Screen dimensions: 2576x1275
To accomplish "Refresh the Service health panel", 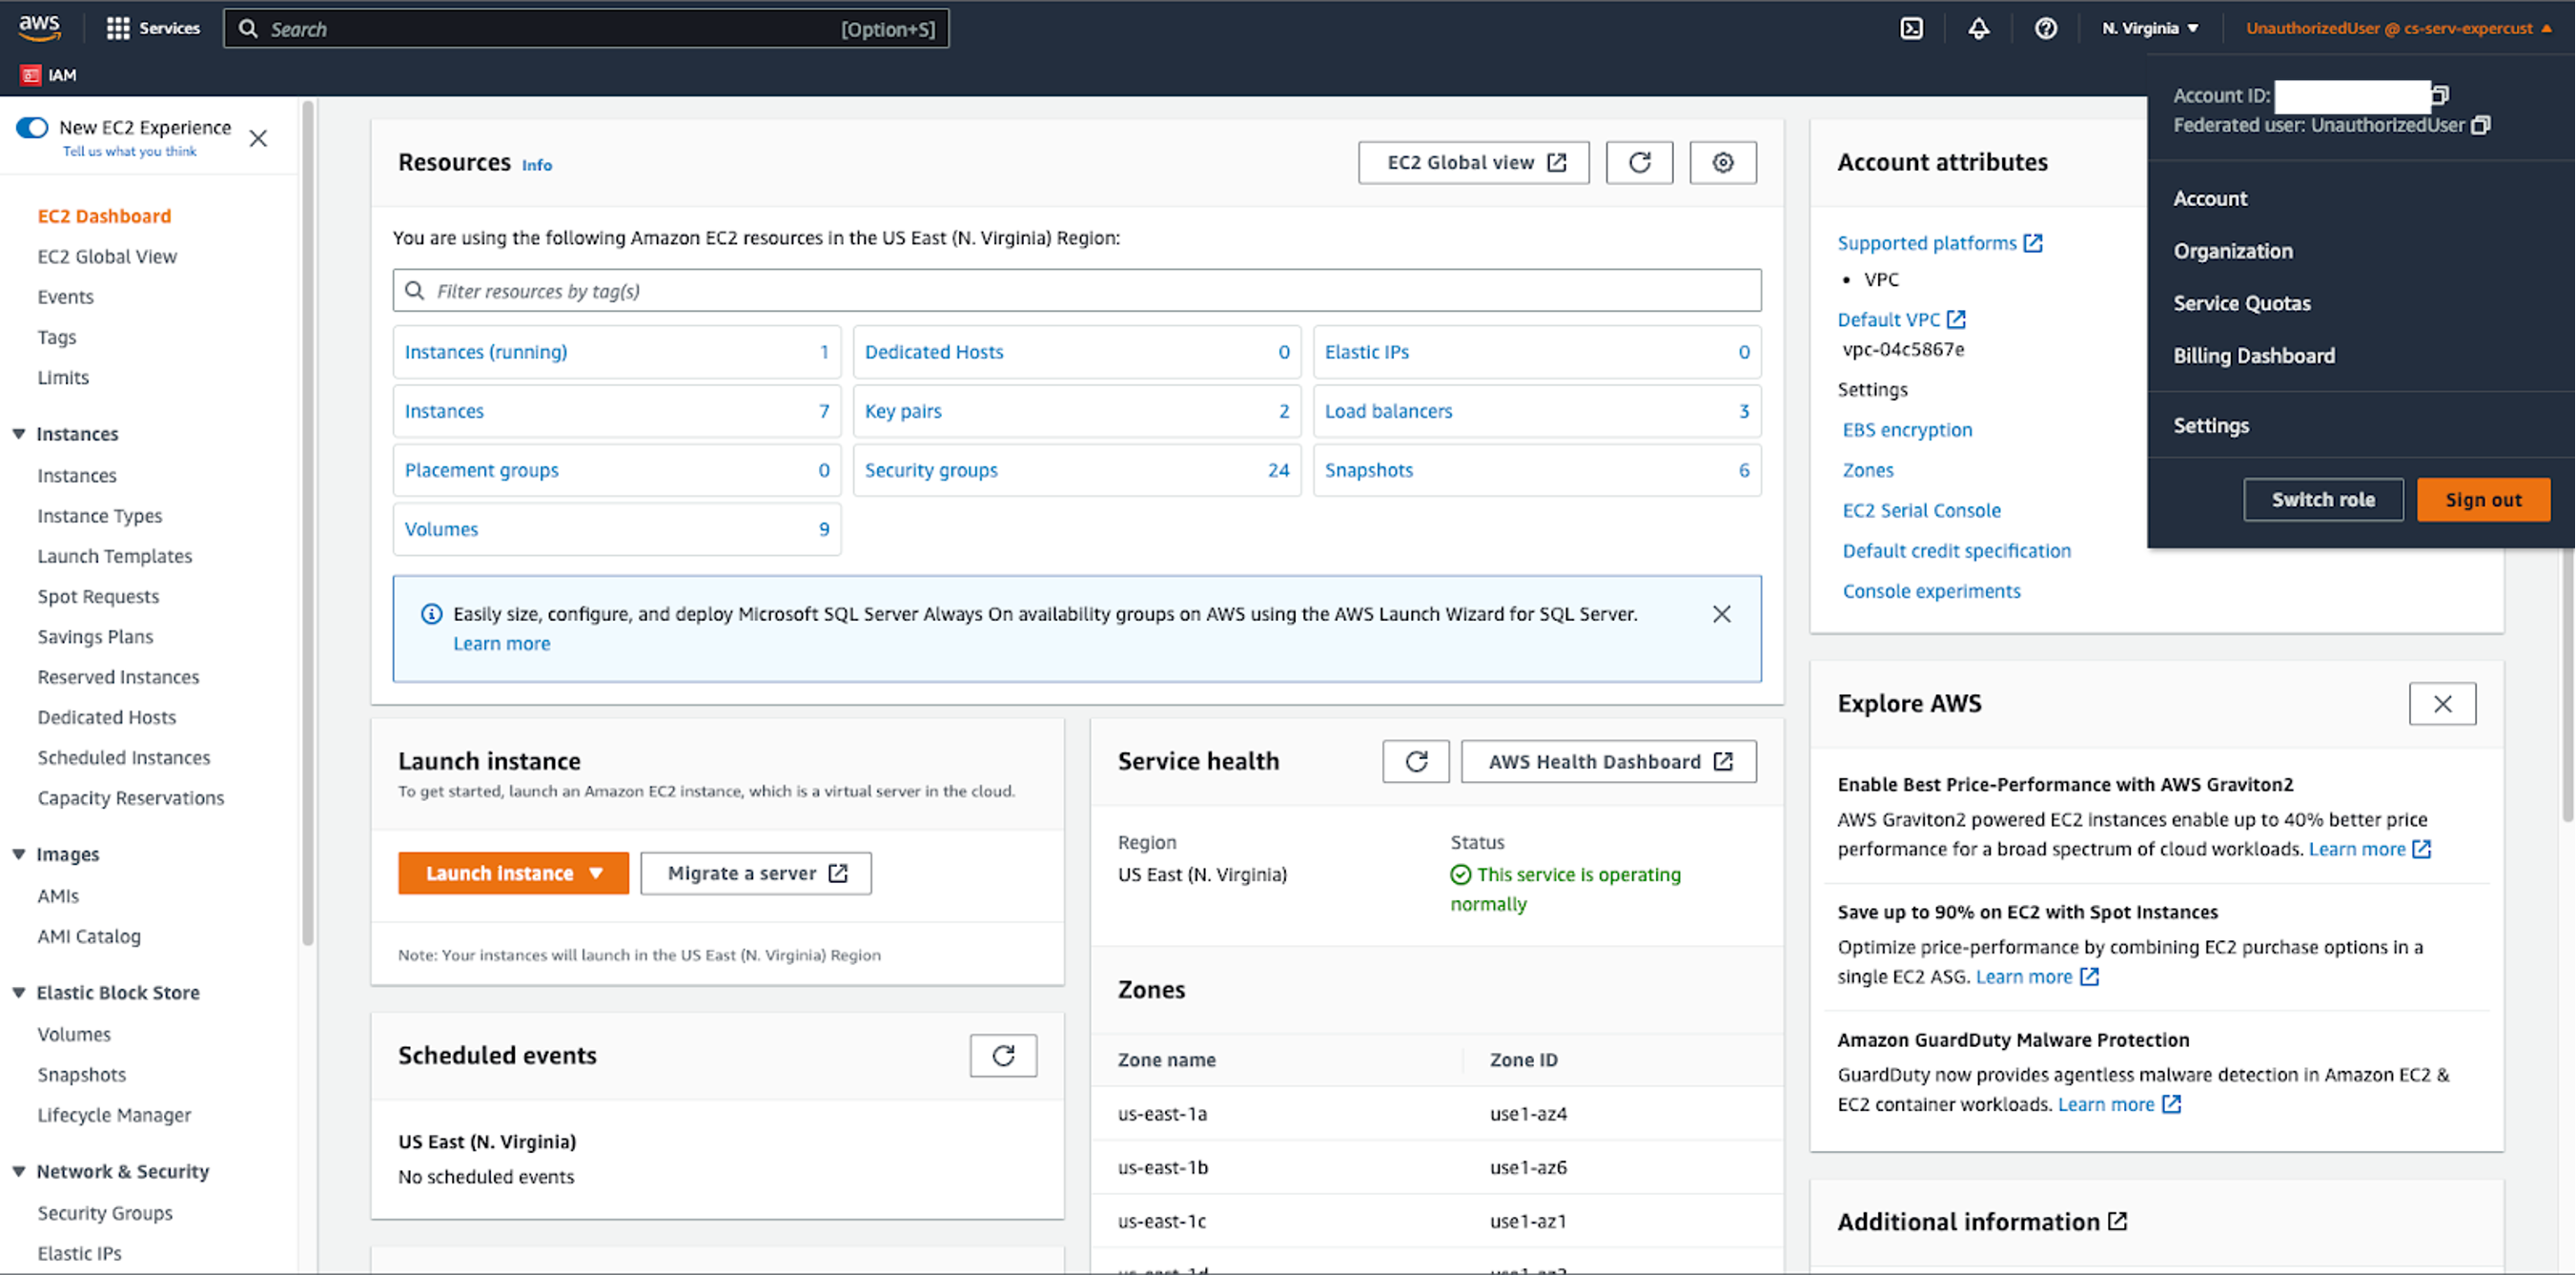I will click(1416, 761).
